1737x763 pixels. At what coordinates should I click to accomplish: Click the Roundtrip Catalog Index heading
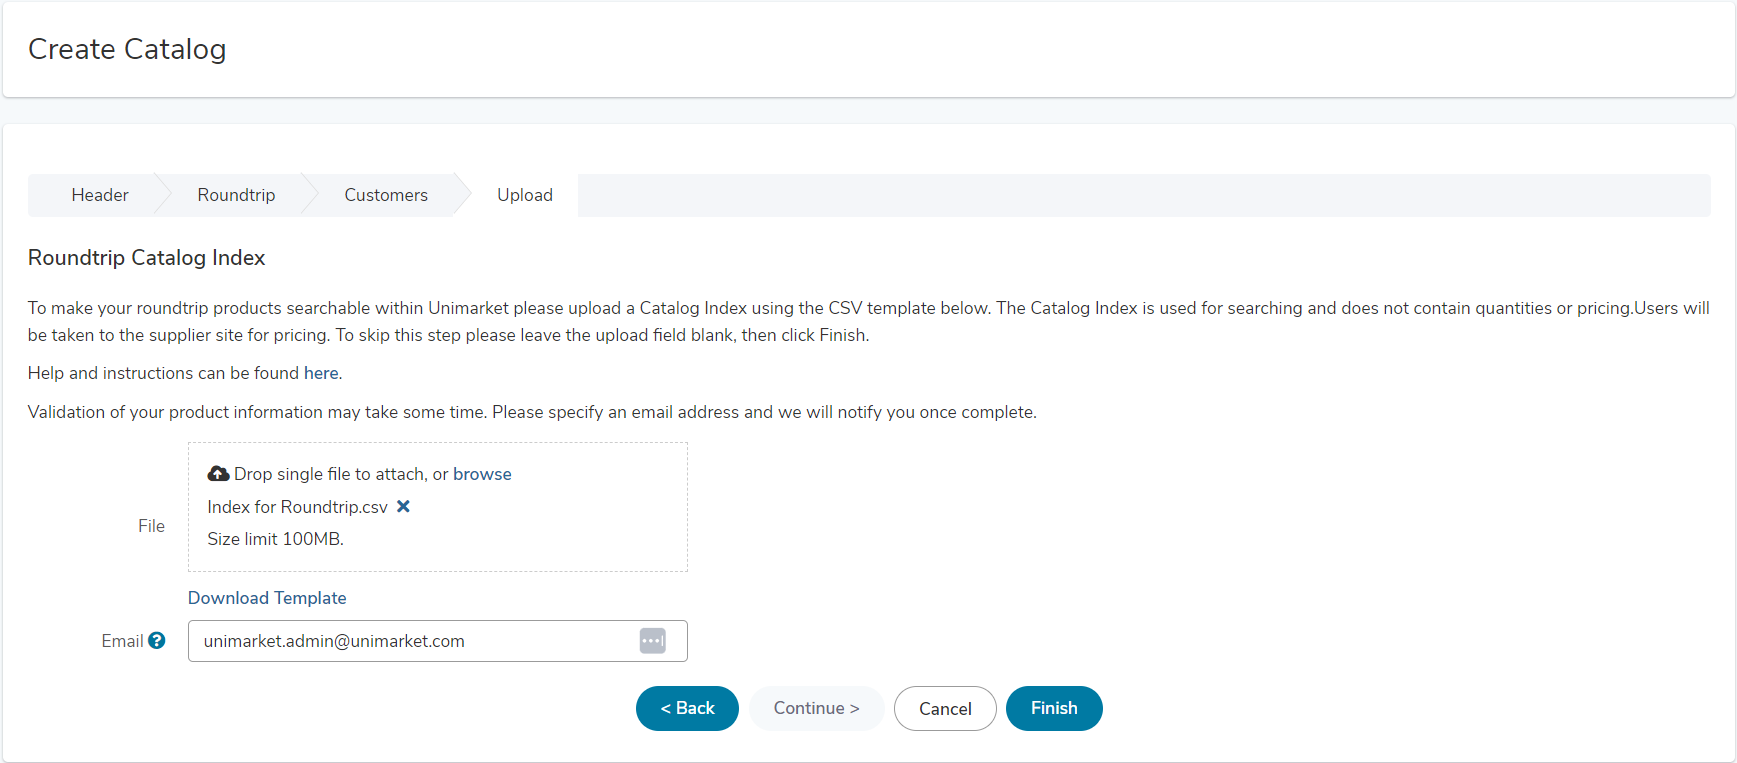[146, 258]
